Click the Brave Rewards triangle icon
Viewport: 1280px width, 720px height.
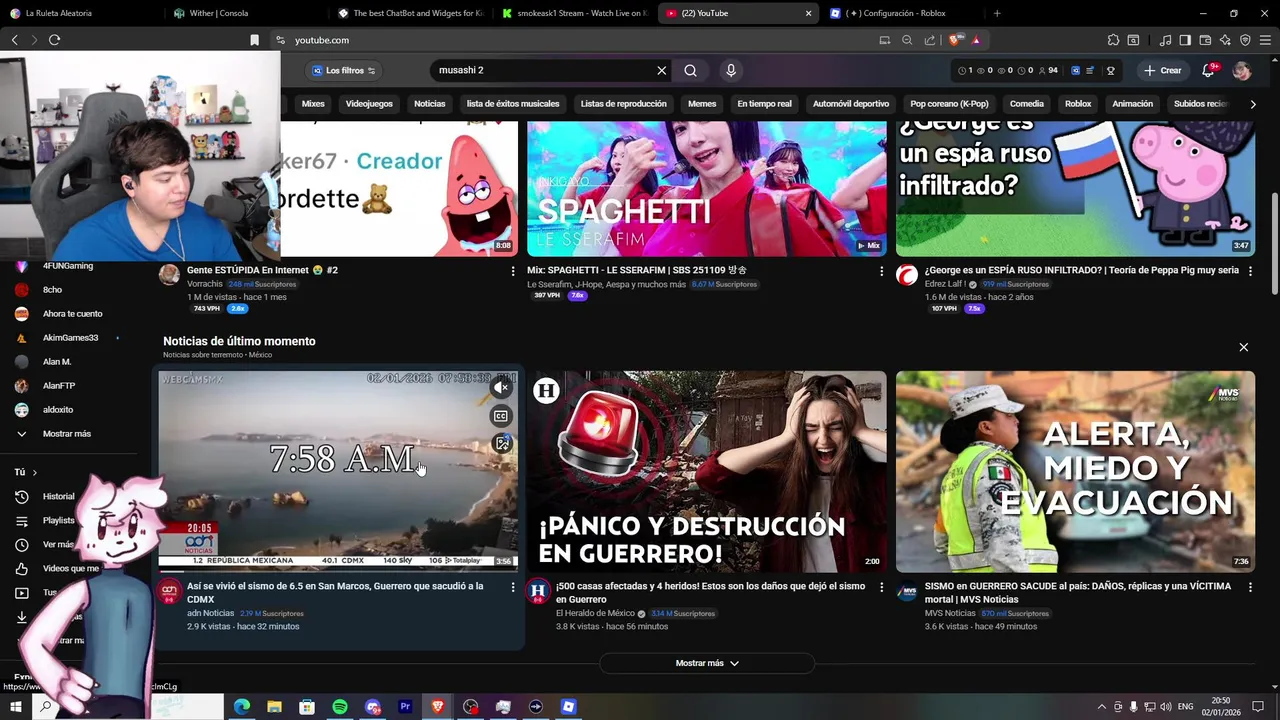coord(976,40)
